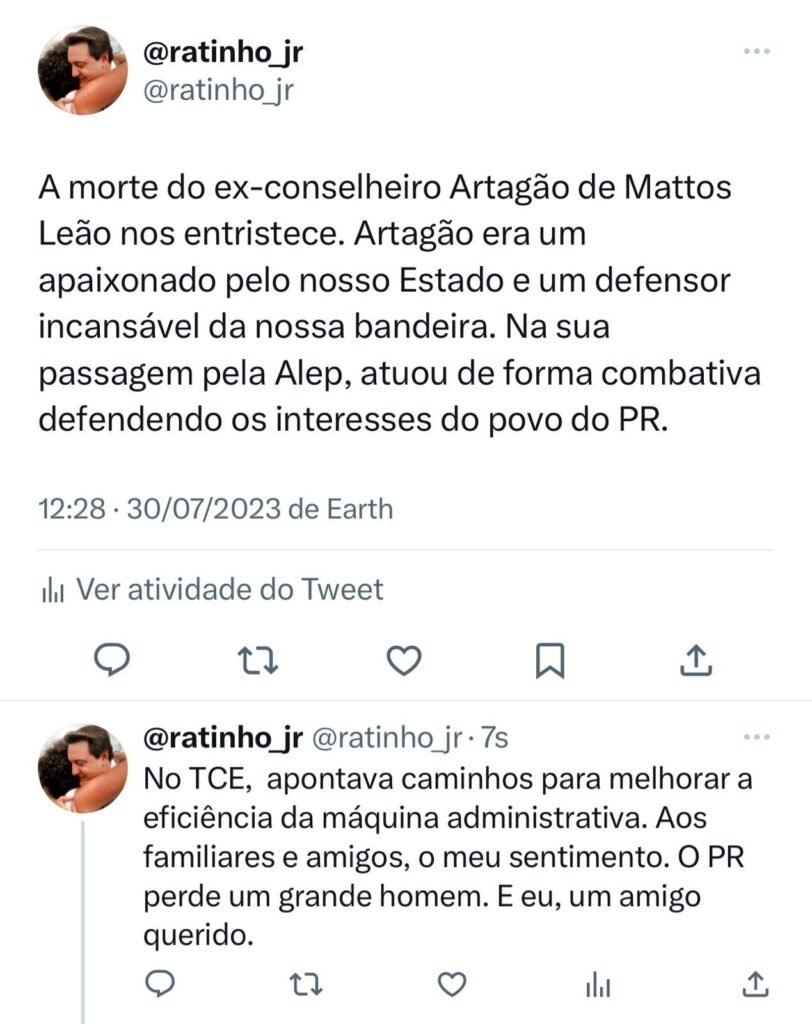Open main tweet author profile picture
Image resolution: width=812 pixels, height=1024 pixels.
83,71
